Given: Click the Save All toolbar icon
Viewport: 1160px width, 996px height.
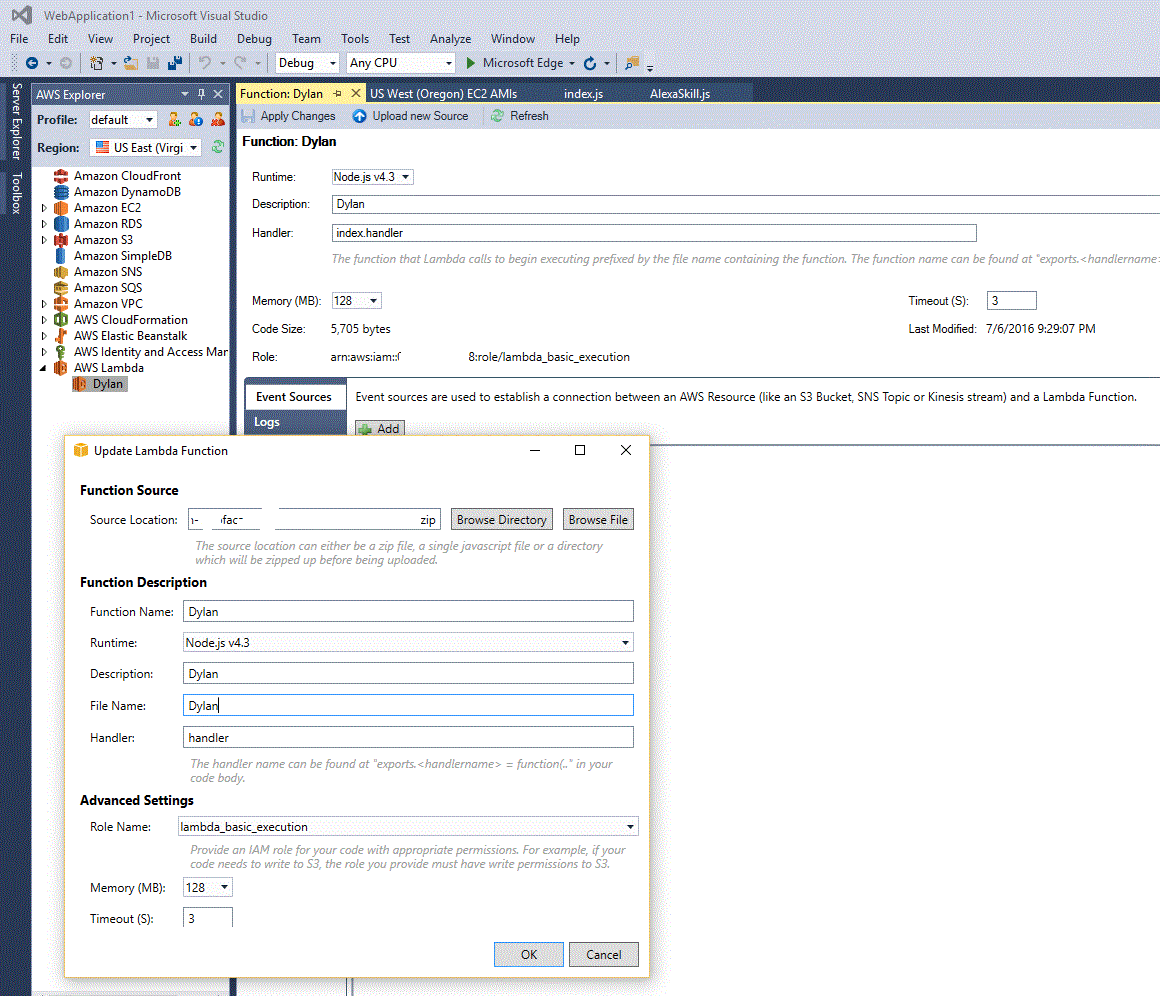Looking at the screenshot, I should tap(175, 64).
